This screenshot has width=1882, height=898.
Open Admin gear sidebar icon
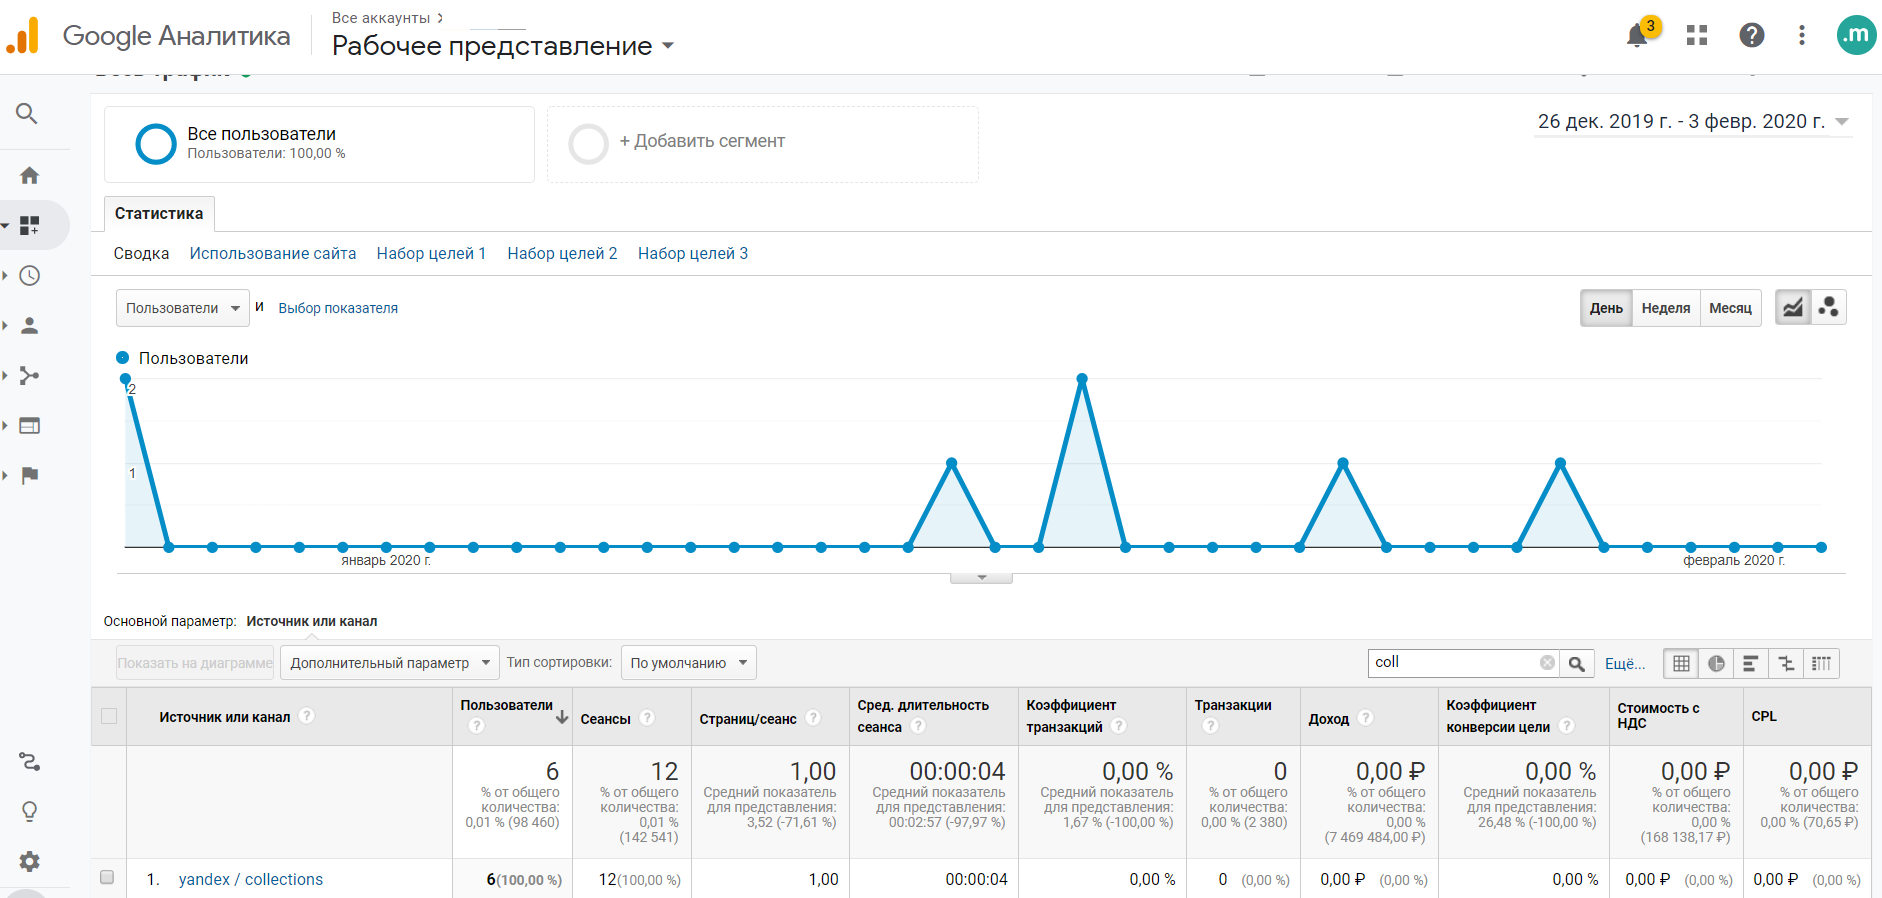pyautogui.click(x=30, y=861)
